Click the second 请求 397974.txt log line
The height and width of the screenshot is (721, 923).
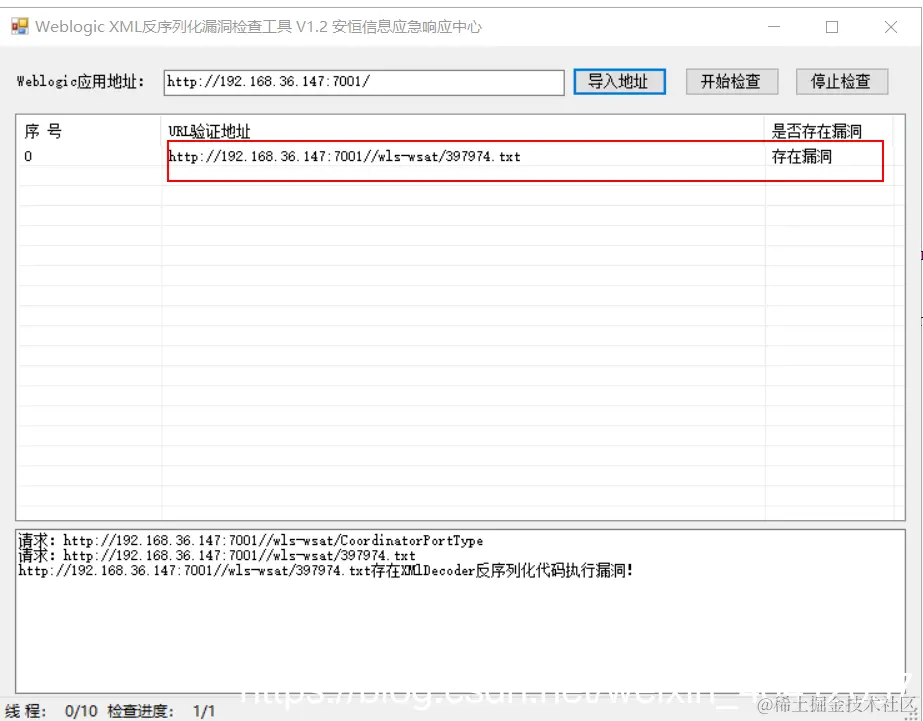[x=217, y=556]
